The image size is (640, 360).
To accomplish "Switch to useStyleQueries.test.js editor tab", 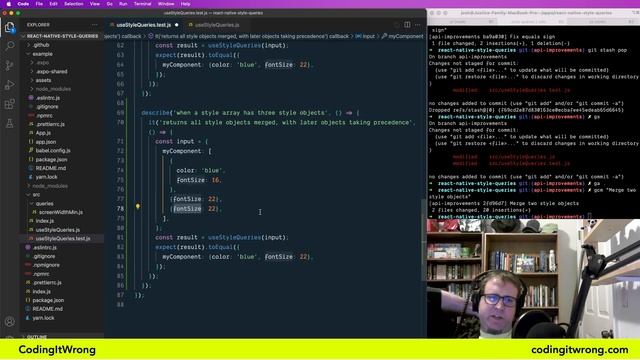I will 144,25.
